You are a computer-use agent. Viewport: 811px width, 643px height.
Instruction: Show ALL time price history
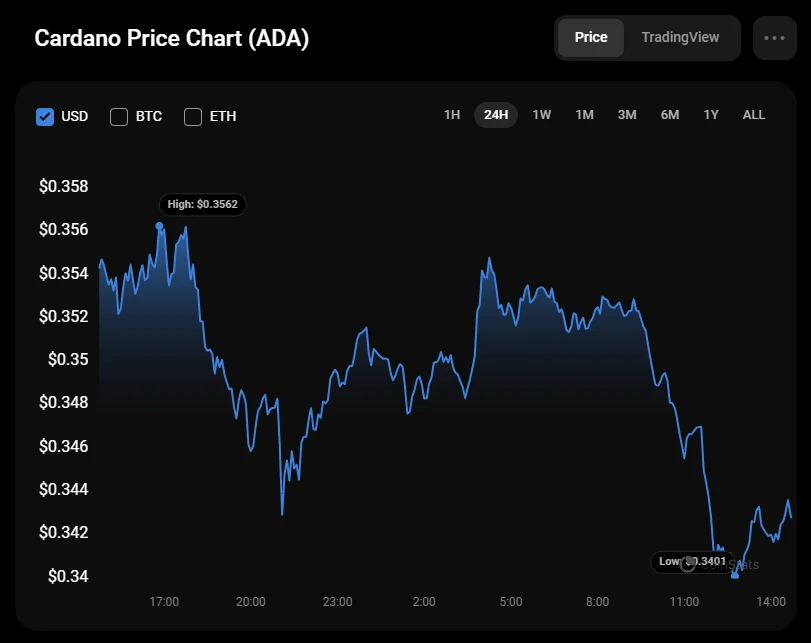[754, 115]
